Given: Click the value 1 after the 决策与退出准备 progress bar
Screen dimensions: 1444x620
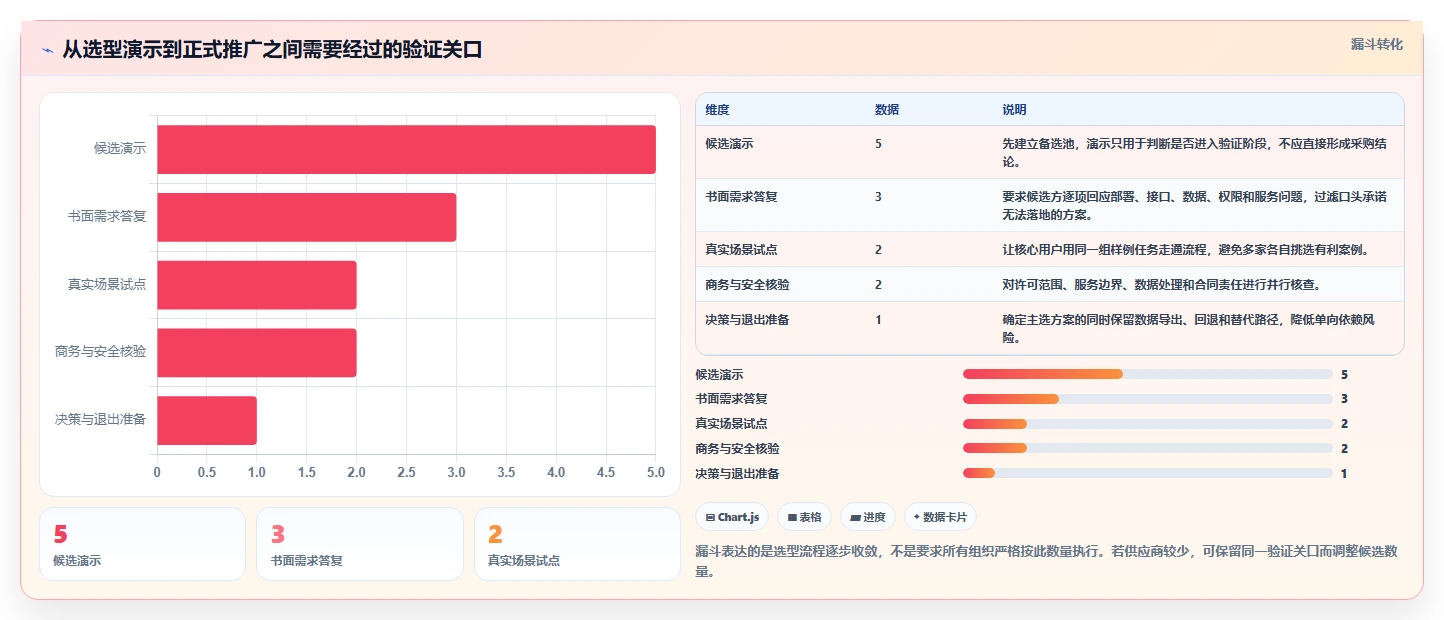Looking at the screenshot, I should point(1344,473).
